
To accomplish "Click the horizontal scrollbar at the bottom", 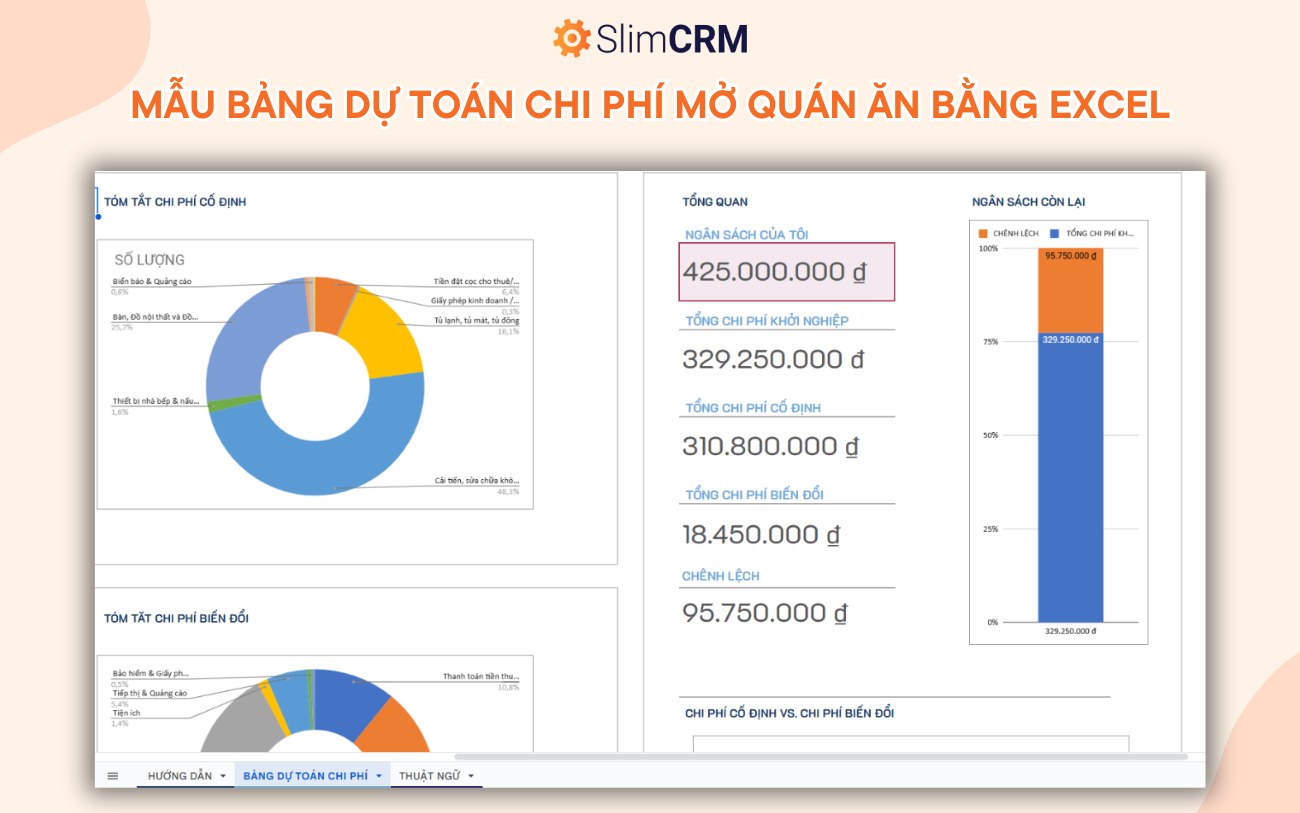I will 820,757.
